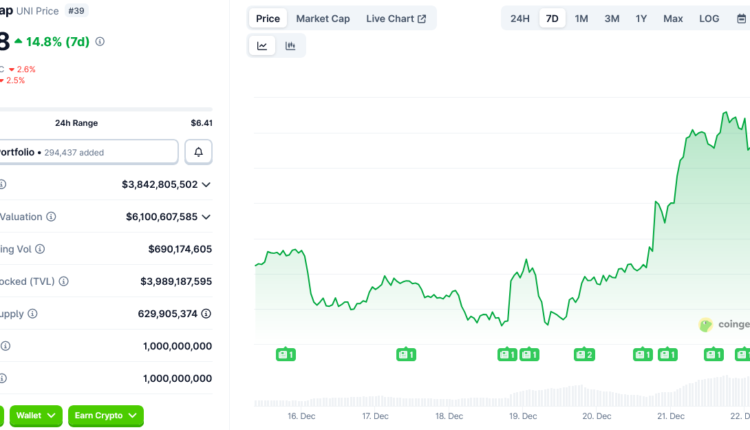
Task: Switch to the line chart view icon
Action: coord(262,45)
